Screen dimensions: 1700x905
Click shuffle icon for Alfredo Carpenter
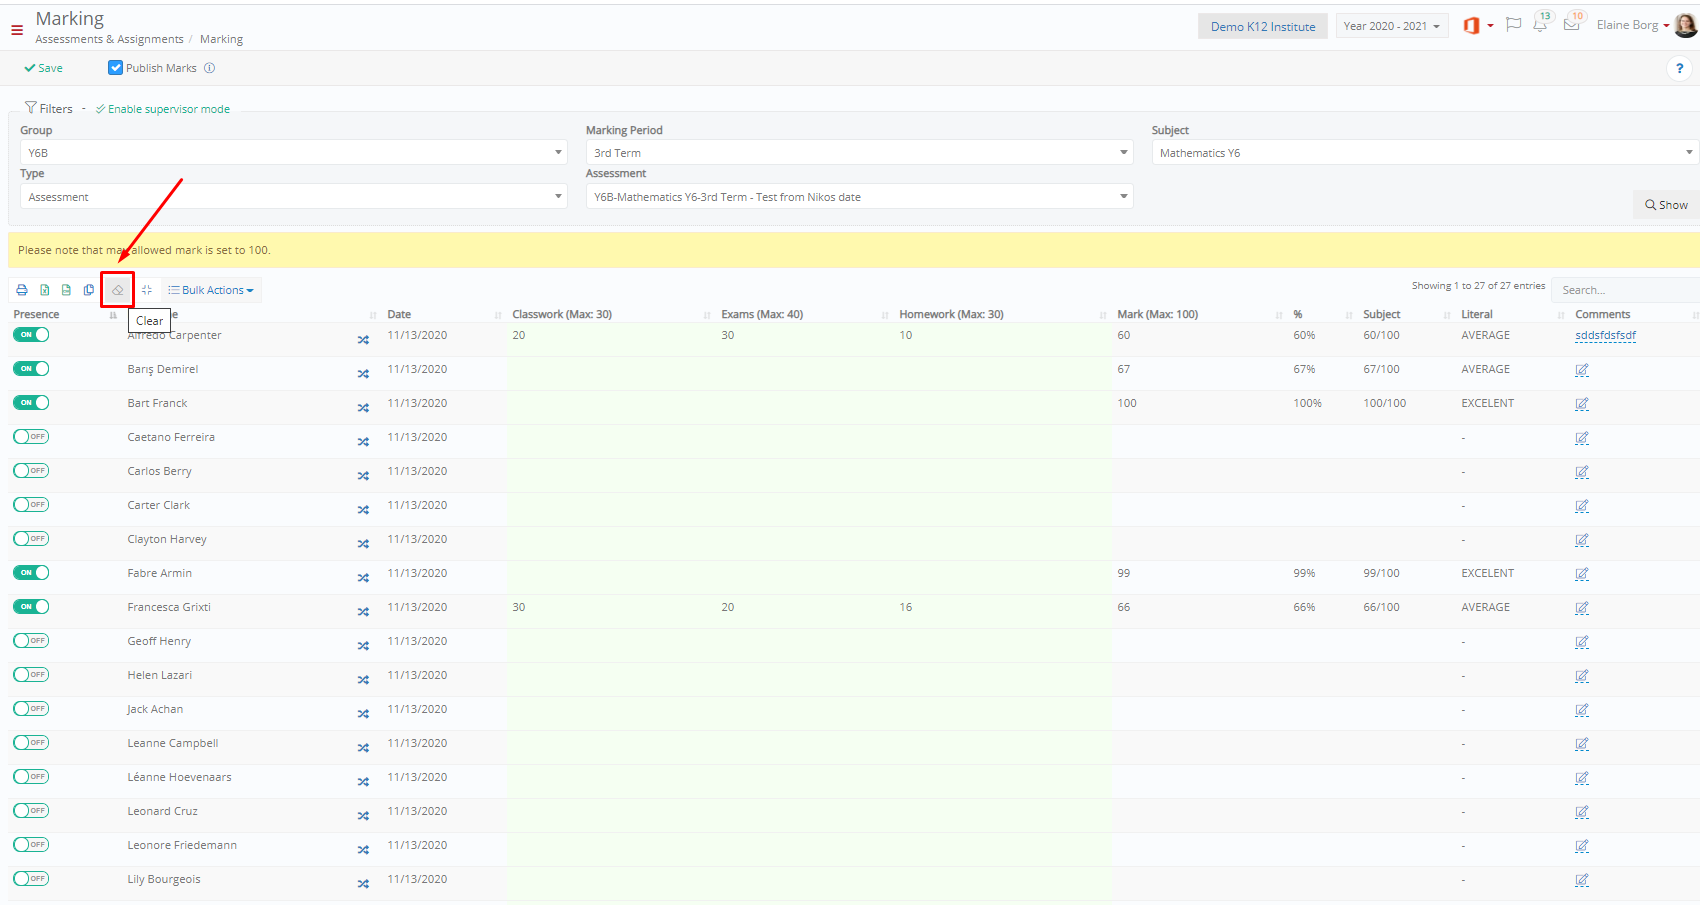point(363,340)
